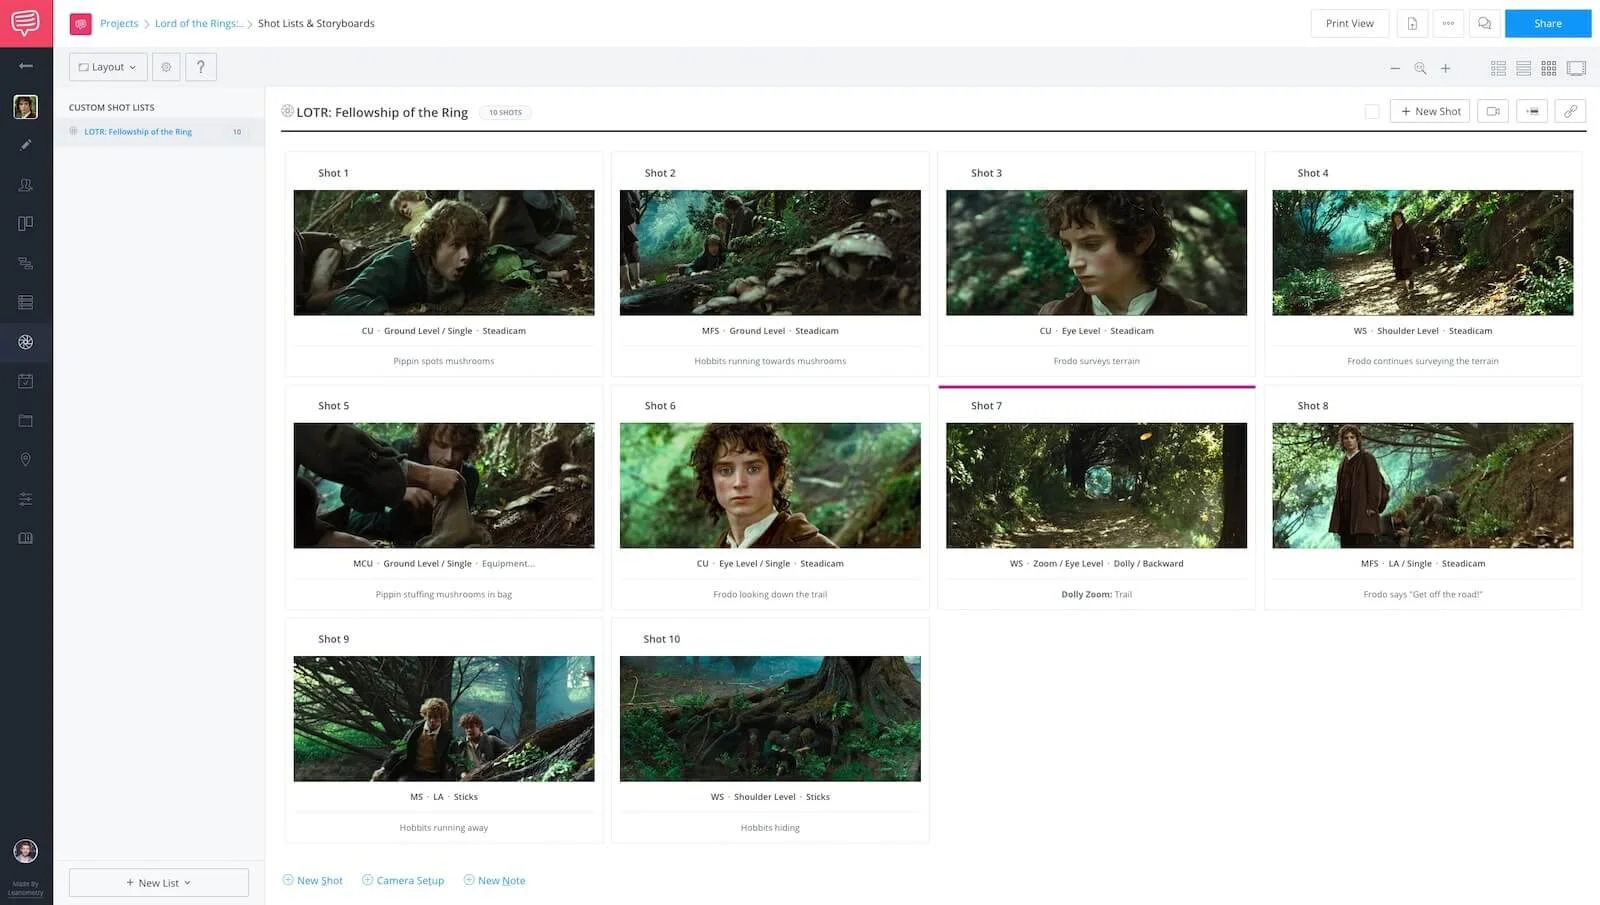Open the calendar icon in sidebar
1600x905 pixels.
pos(26,381)
